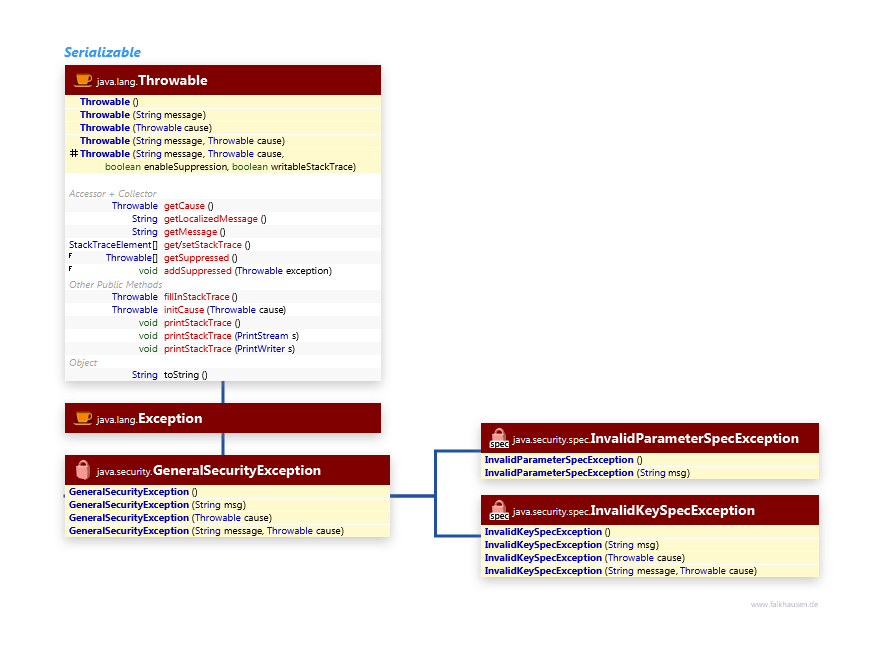
Task: Click the getLocalizedMessage () method
Action: click(215, 219)
